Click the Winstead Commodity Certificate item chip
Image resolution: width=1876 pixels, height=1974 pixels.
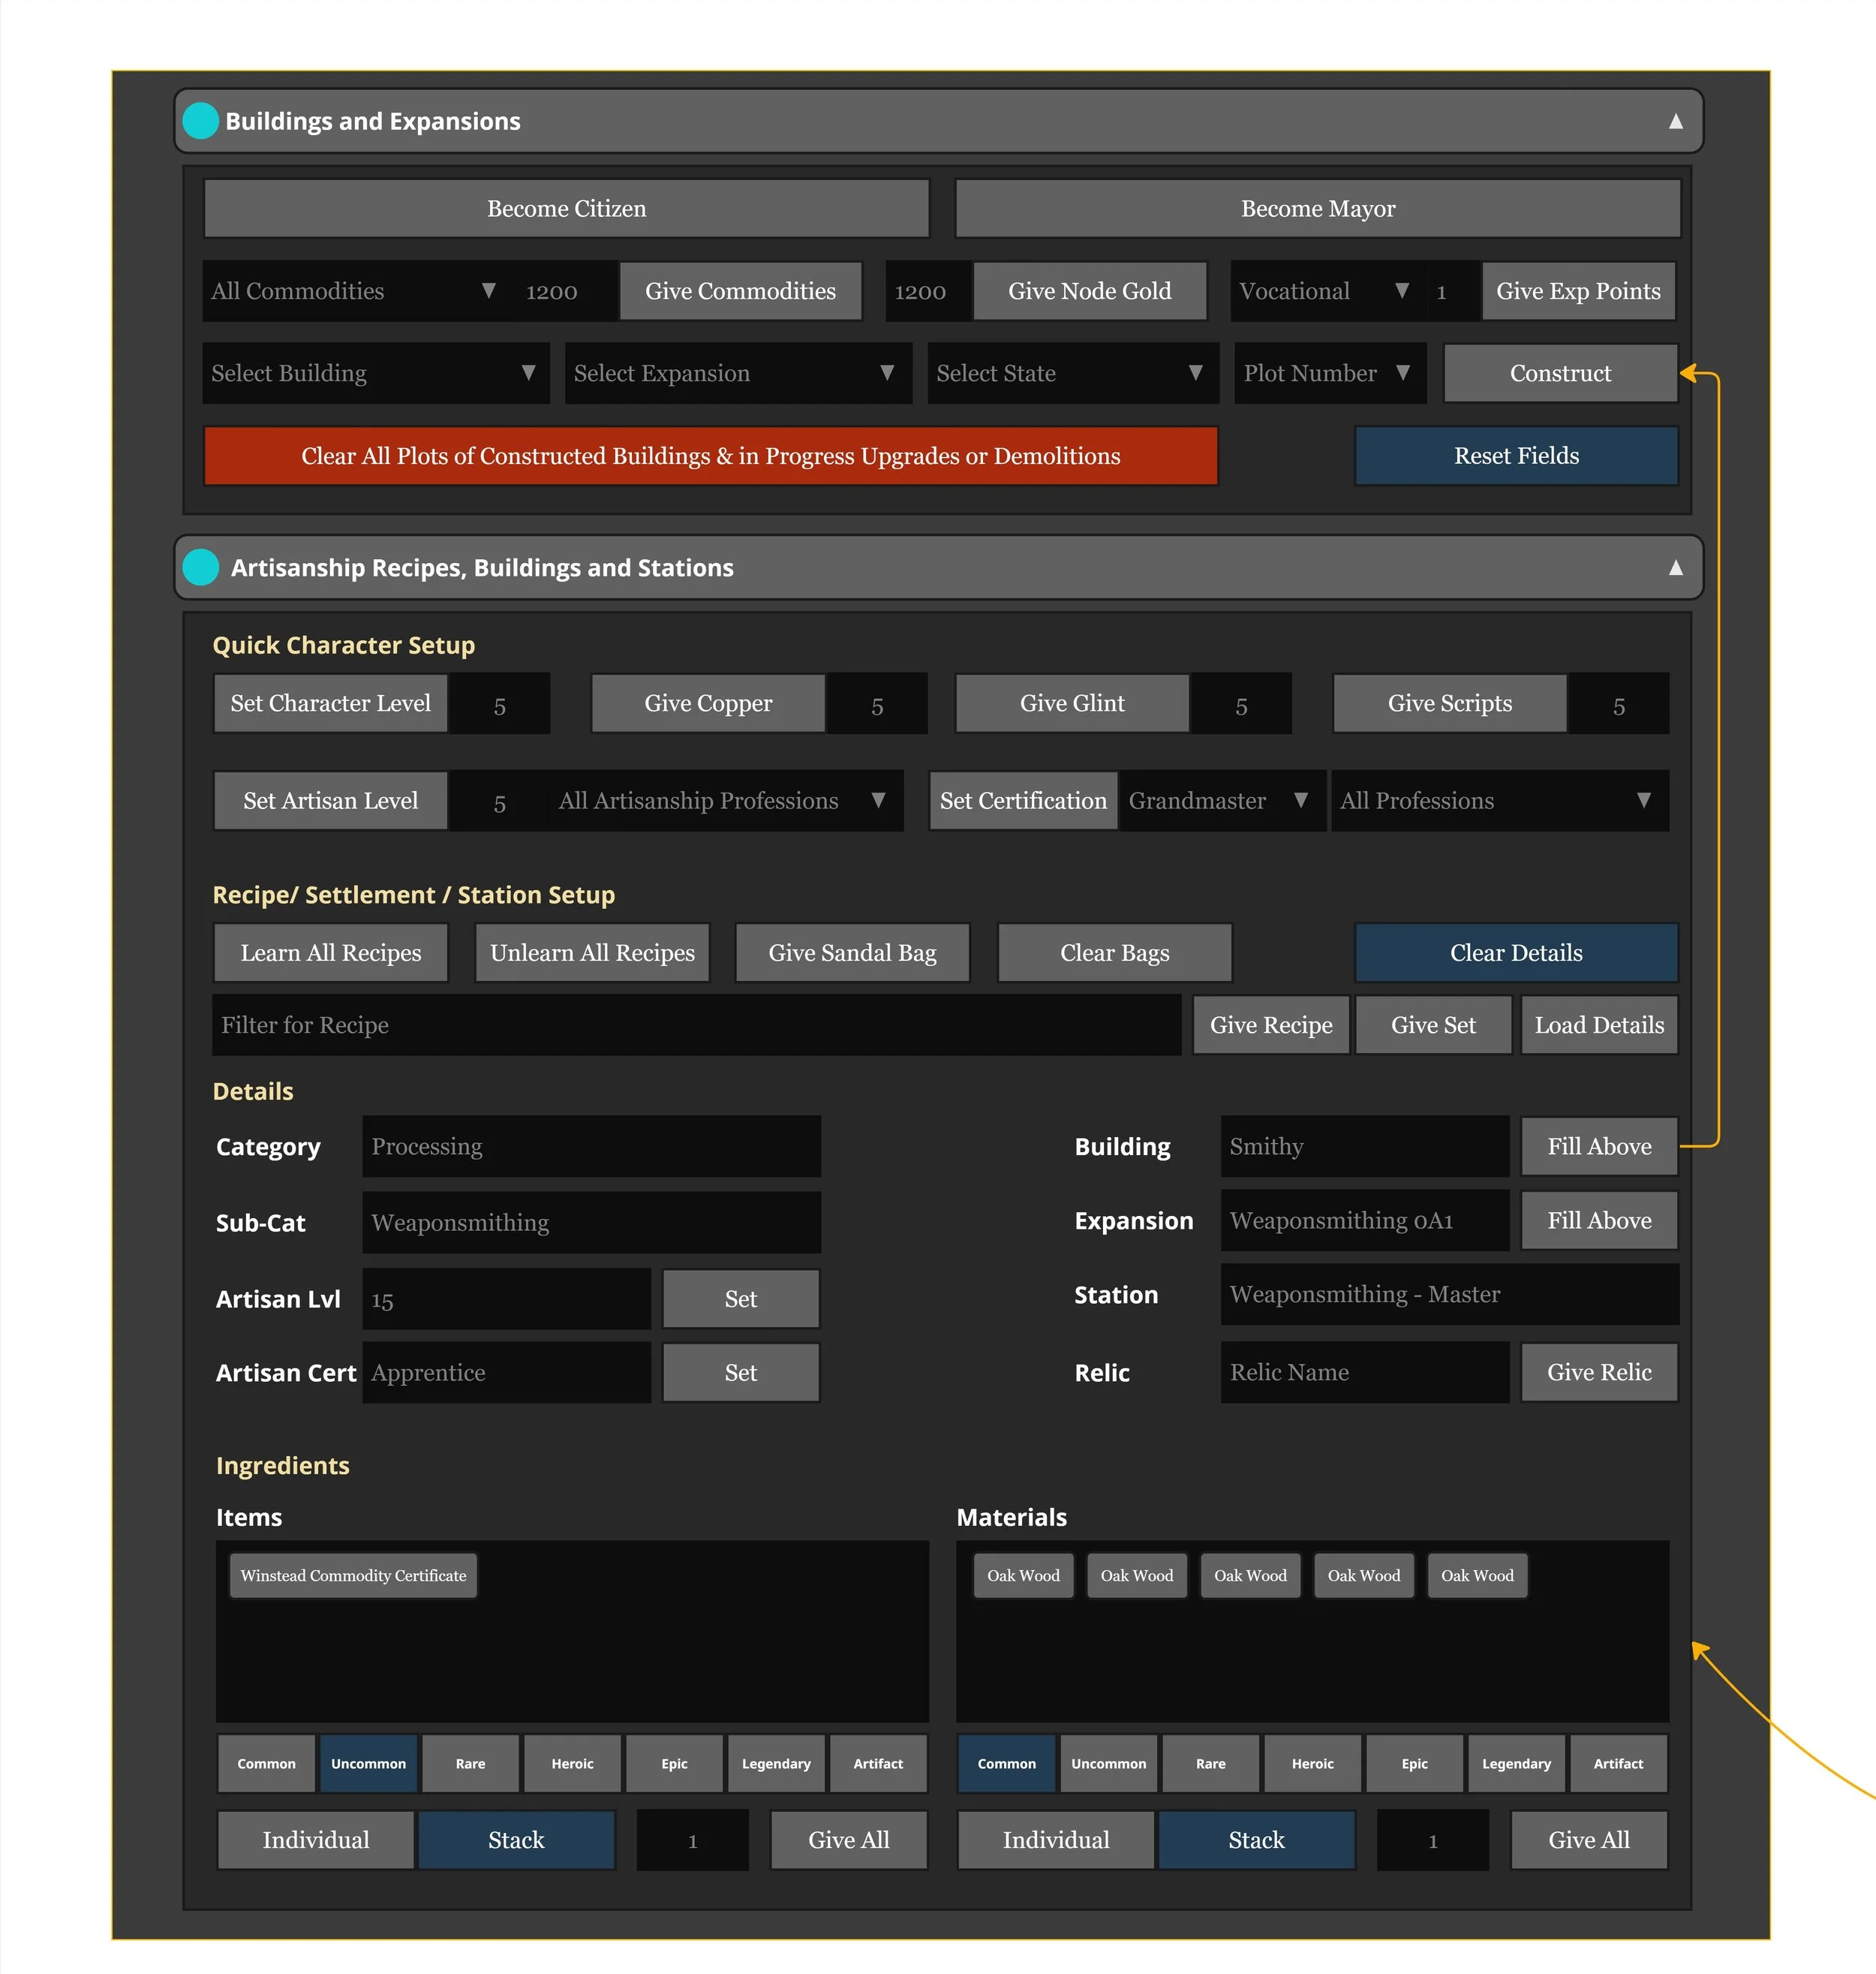tap(353, 1575)
